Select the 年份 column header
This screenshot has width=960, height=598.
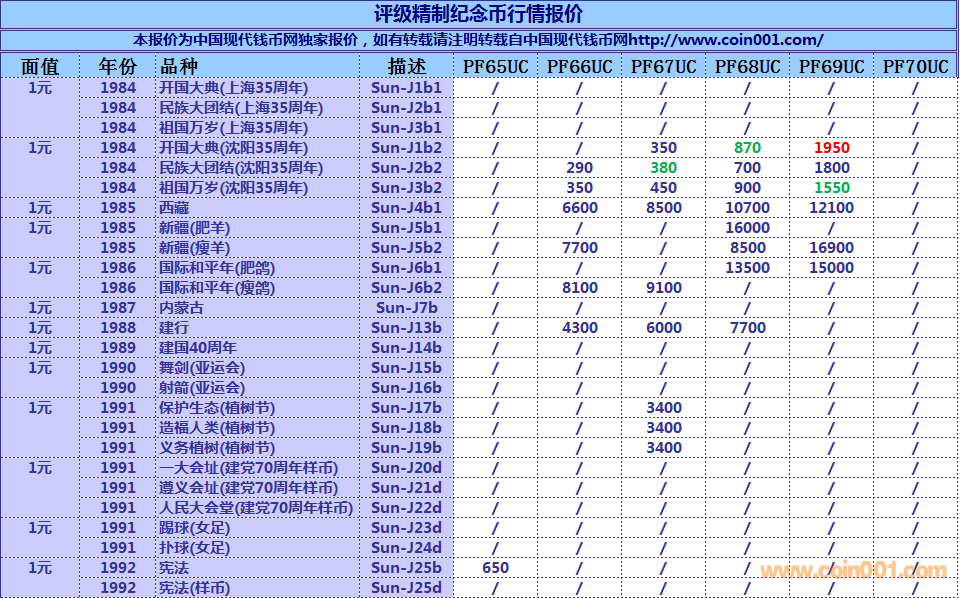(x=118, y=67)
